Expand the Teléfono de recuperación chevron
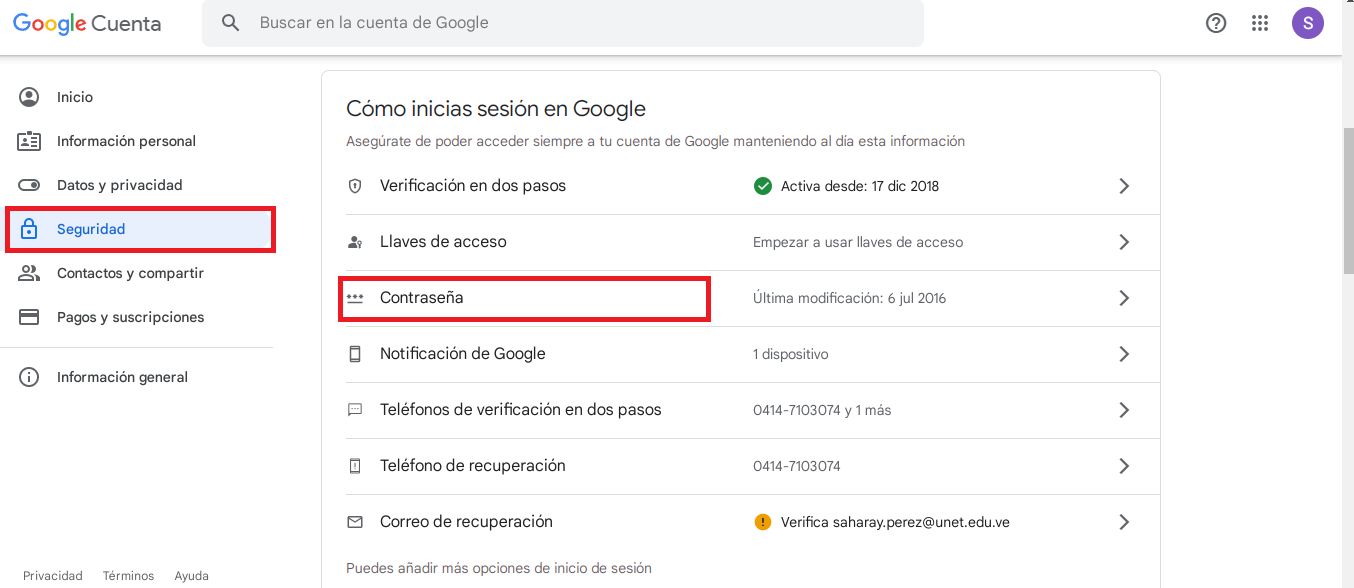Image resolution: width=1354 pixels, height=588 pixels. 1123,465
